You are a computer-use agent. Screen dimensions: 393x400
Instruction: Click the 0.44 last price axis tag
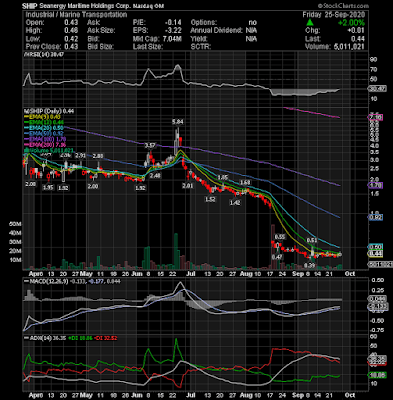376,254
